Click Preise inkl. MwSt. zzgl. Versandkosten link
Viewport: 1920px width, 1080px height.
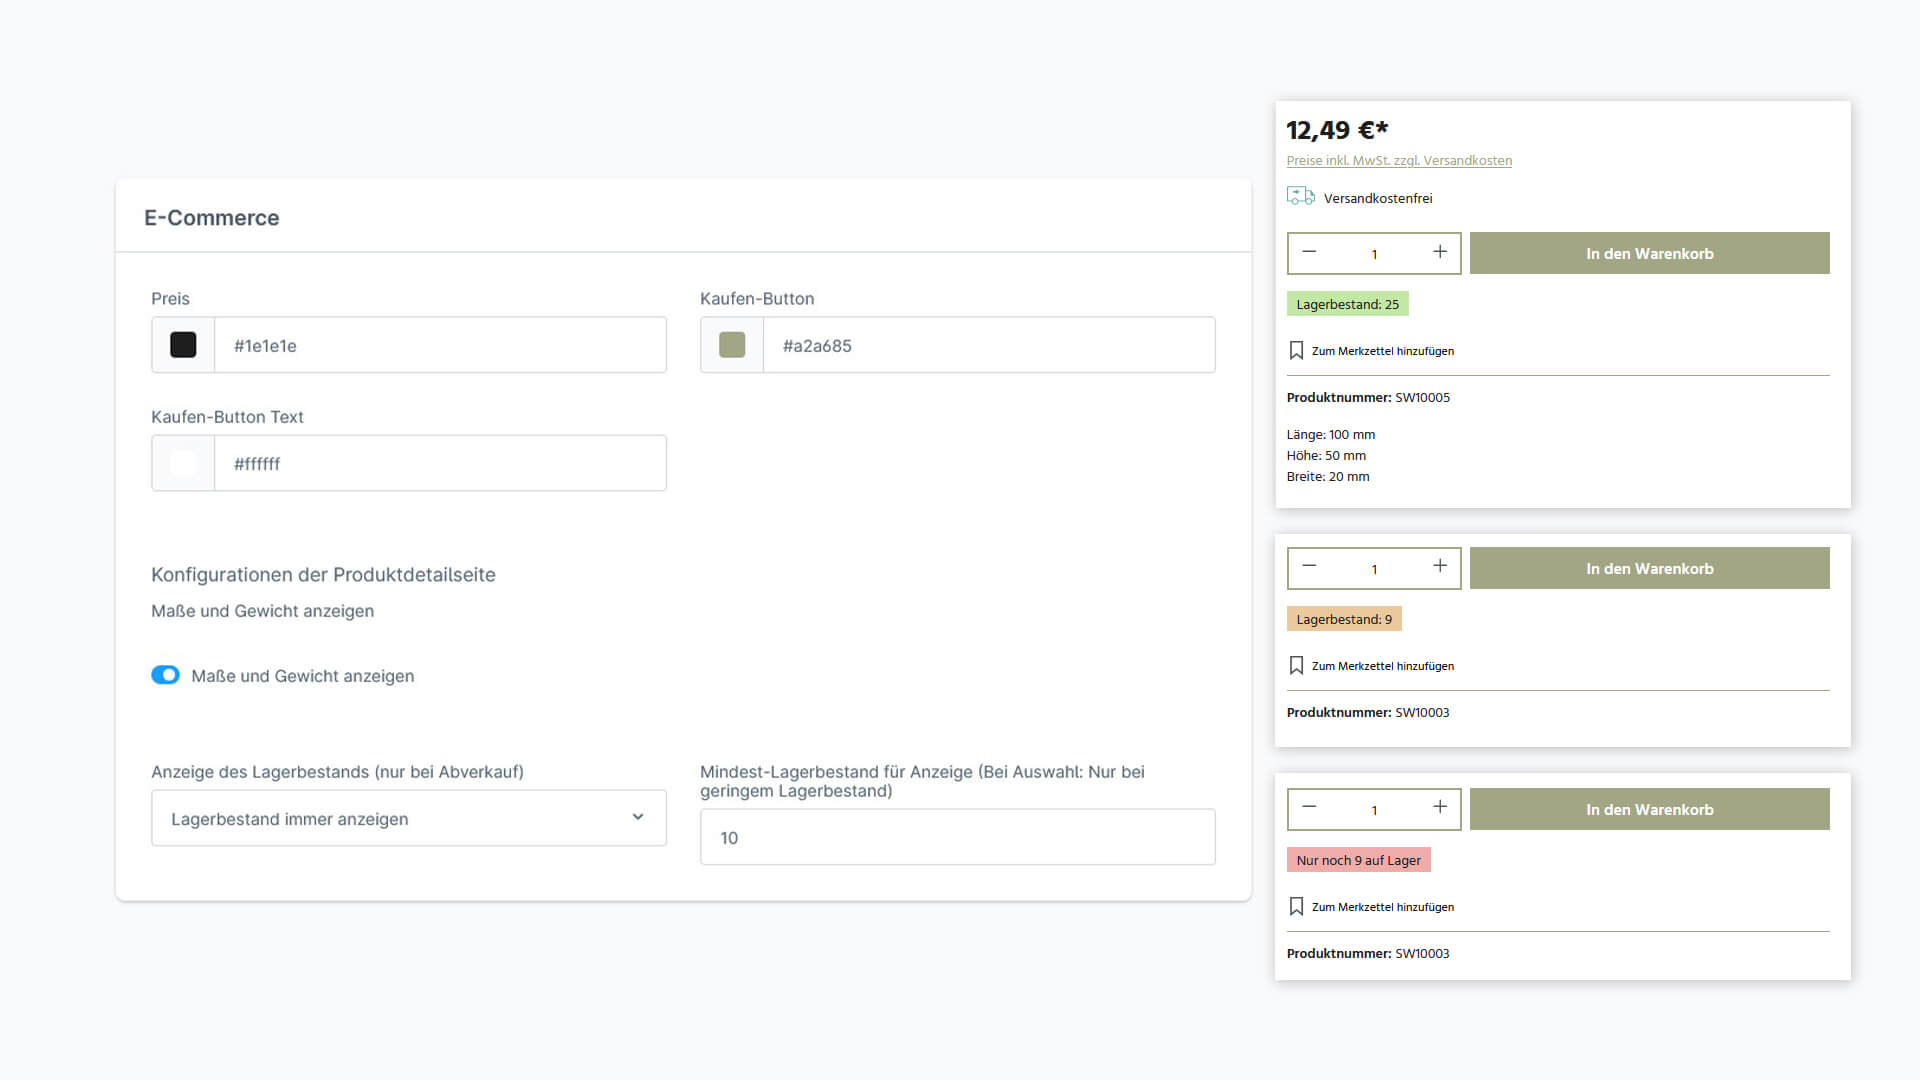[x=1398, y=161]
